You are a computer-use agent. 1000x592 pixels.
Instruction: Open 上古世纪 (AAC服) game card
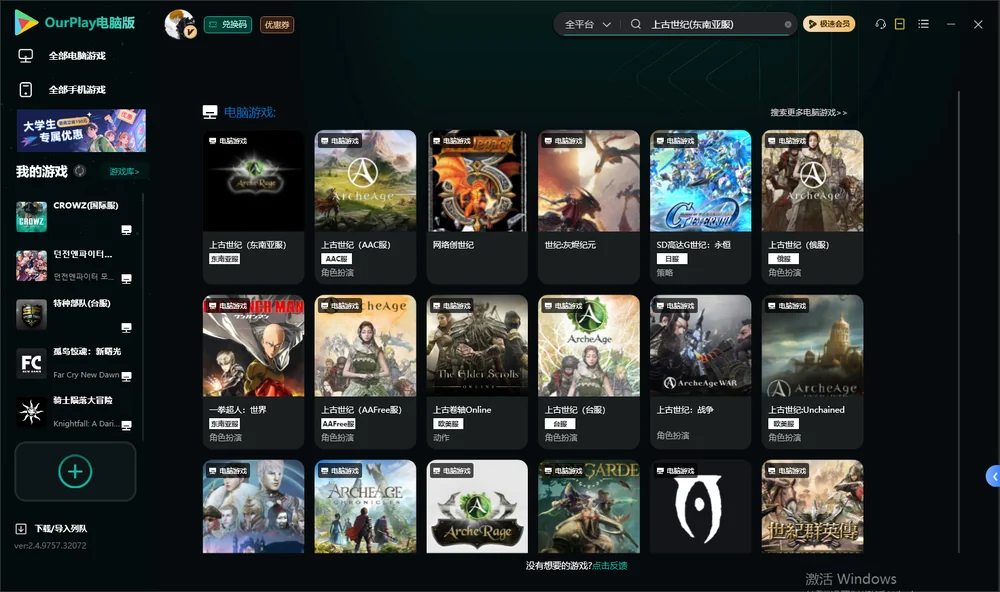(365, 207)
